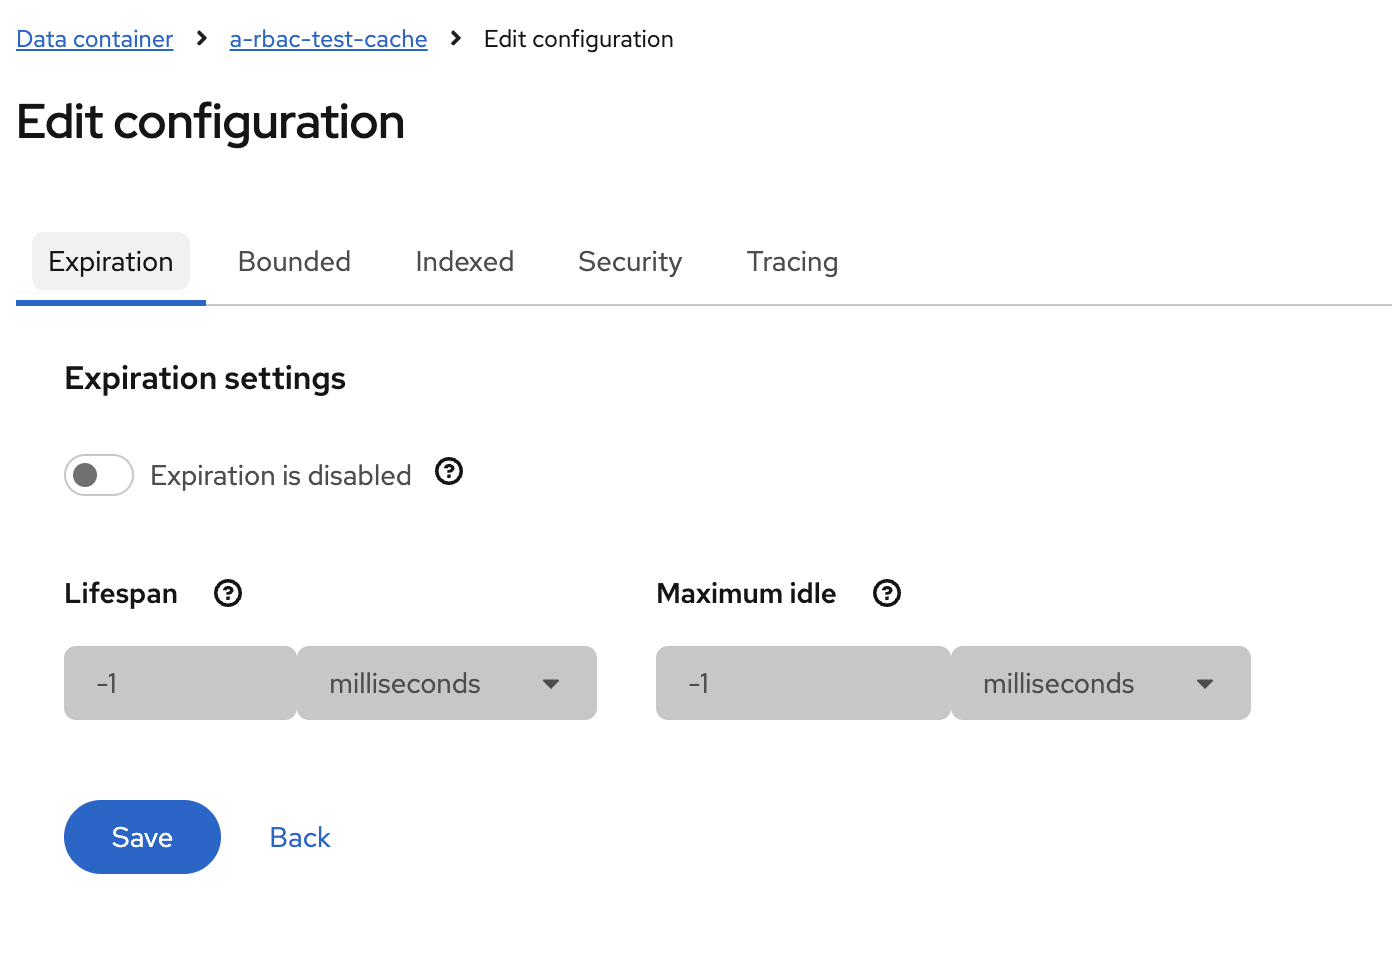This screenshot has width=1392, height=976.
Task: Open the Maximum idle milliseconds unit dropdown
Action: 1100,683
